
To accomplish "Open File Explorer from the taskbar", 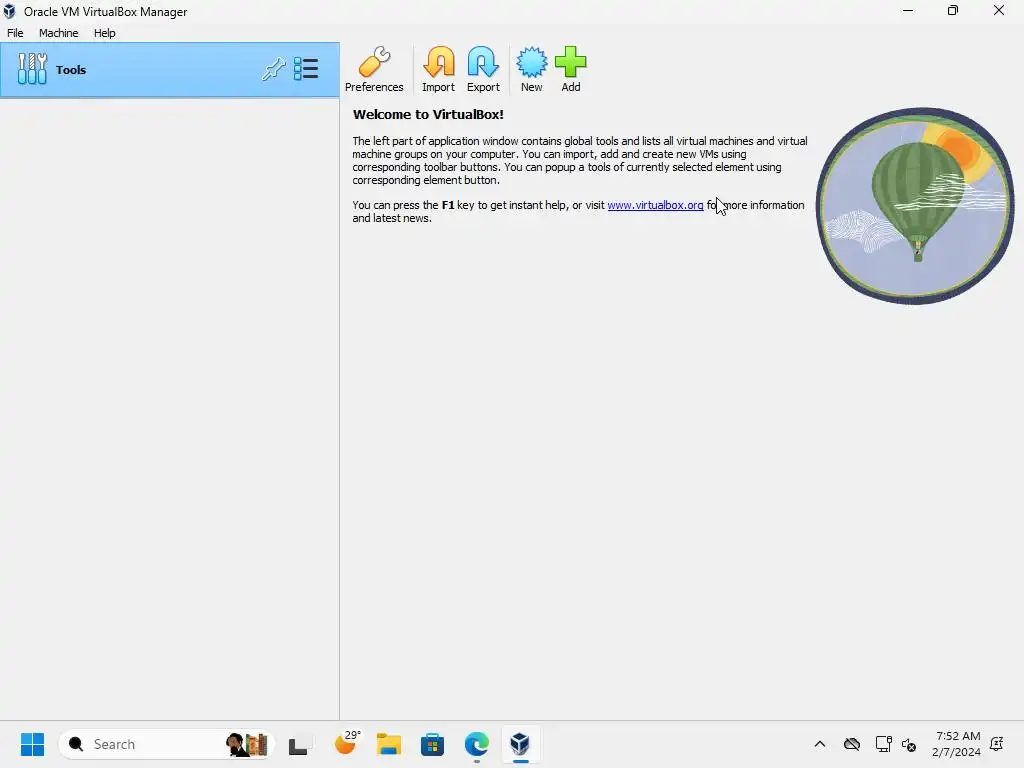I will (389, 744).
